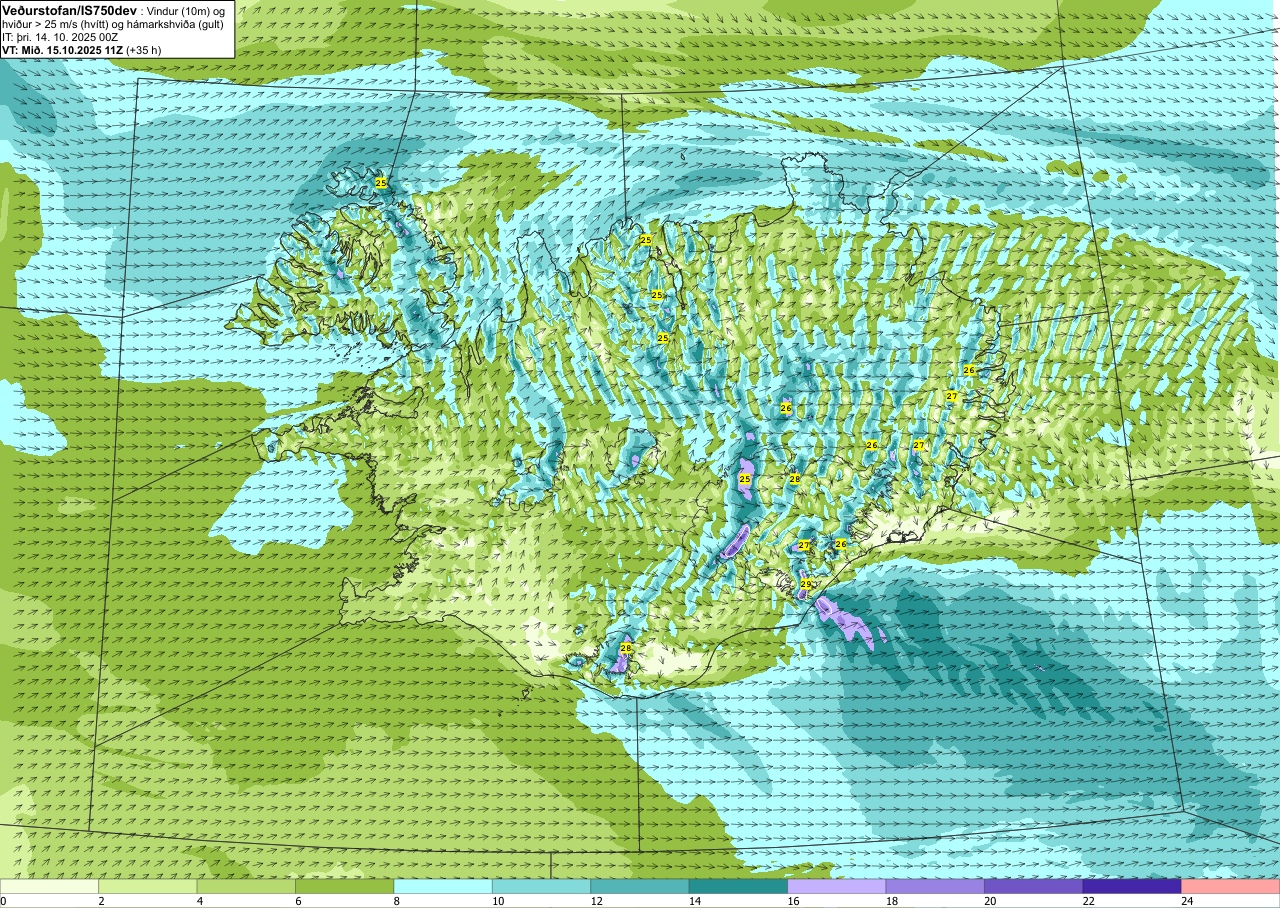Select the 6–8 m/s olive green legend swatch

(345, 886)
